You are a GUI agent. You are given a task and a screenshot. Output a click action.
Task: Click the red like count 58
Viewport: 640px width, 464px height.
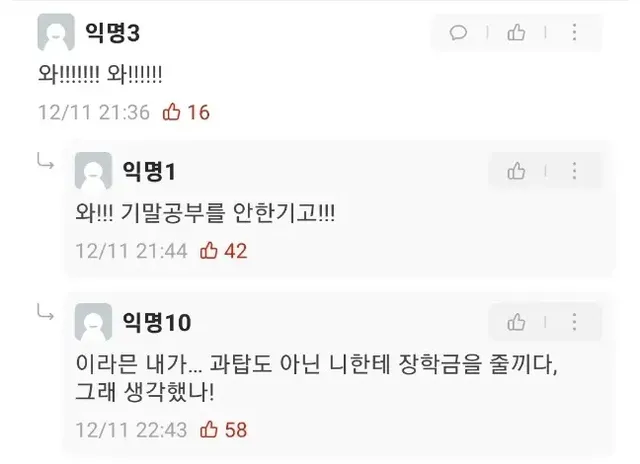pyautogui.click(x=236, y=430)
